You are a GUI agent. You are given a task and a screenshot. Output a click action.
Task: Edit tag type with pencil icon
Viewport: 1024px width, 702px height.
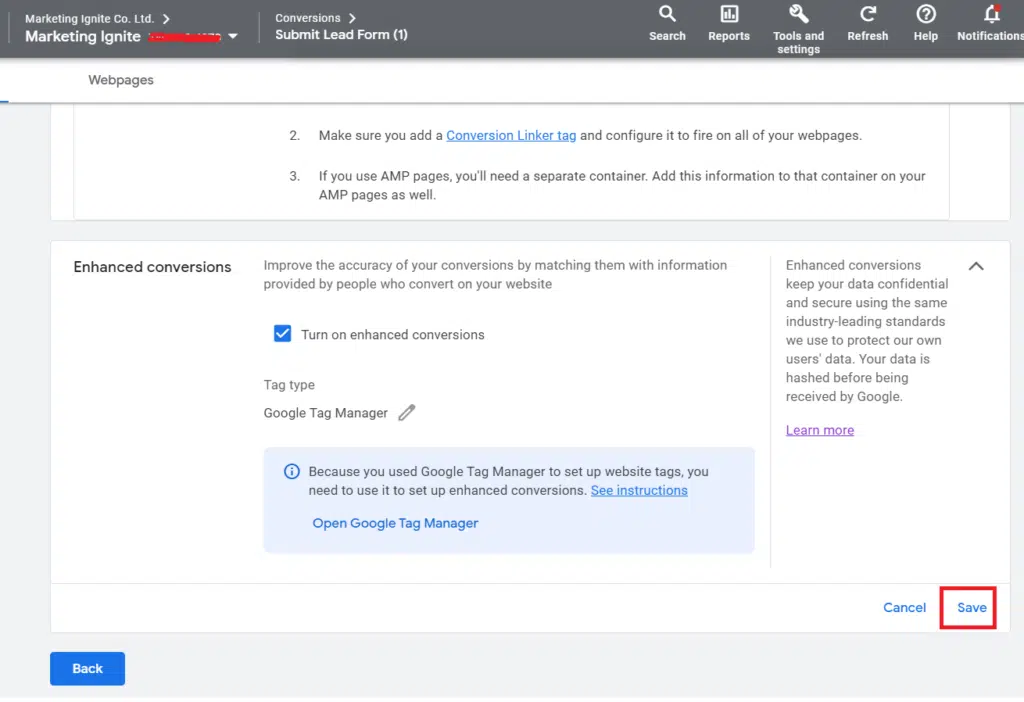[406, 413]
